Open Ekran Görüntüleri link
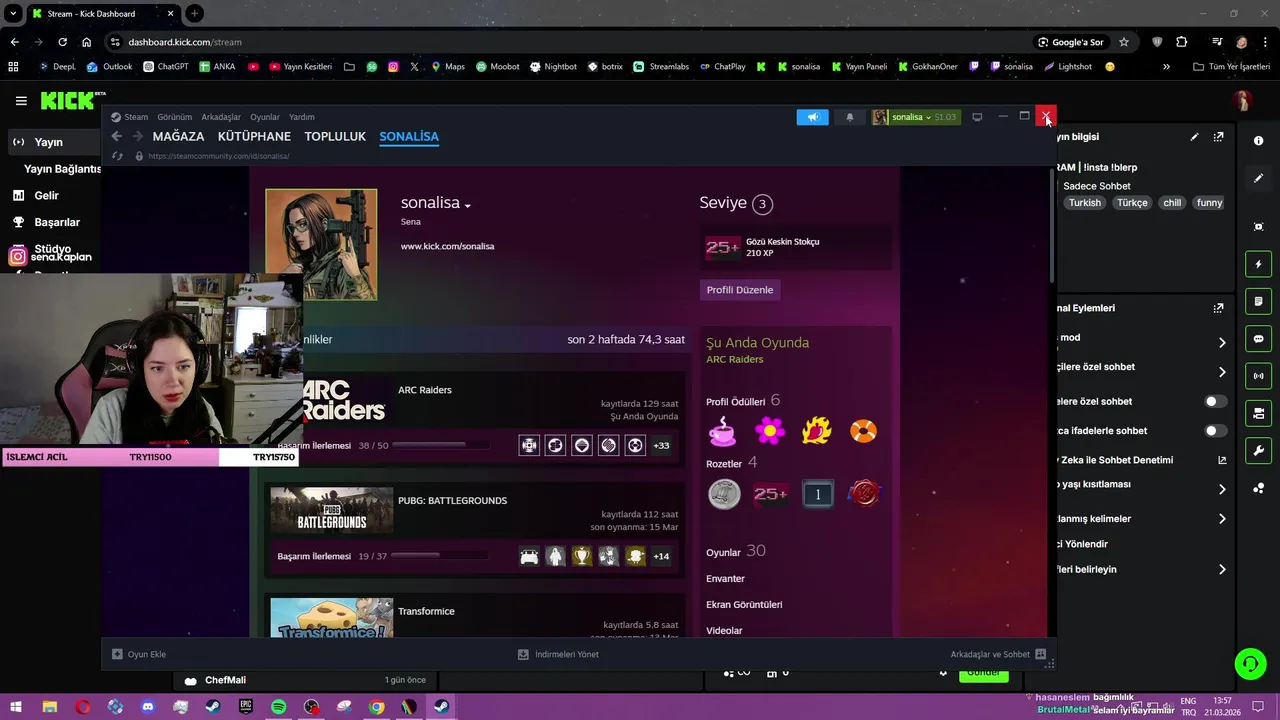This screenshot has width=1280, height=720. click(744, 604)
